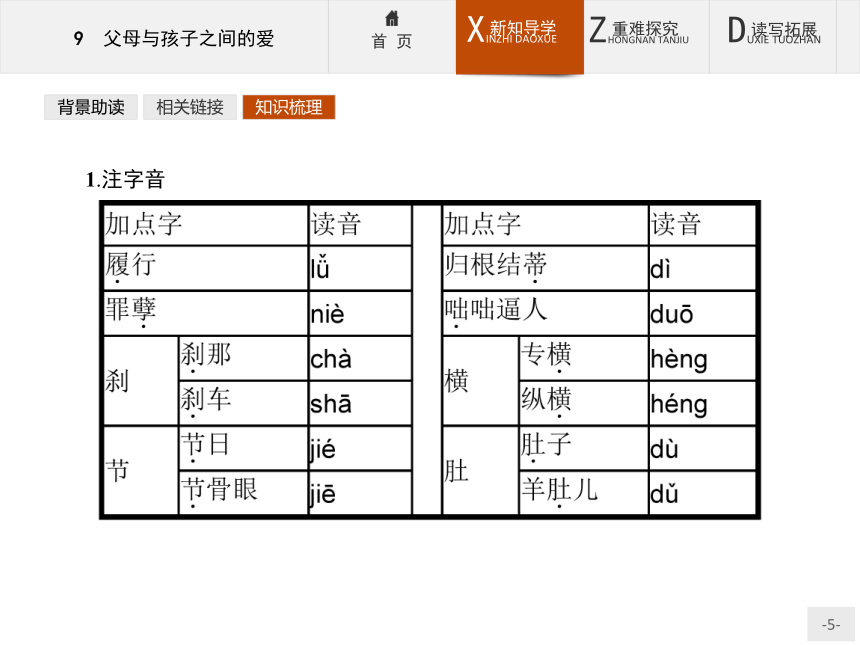Click the cell 刹车
860x645 pixels.
tap(244, 403)
